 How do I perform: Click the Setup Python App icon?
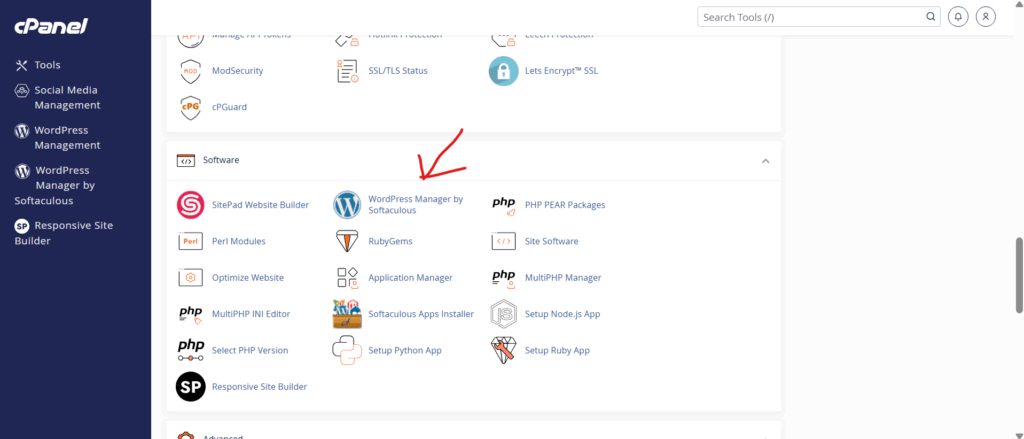pyautogui.click(x=347, y=350)
